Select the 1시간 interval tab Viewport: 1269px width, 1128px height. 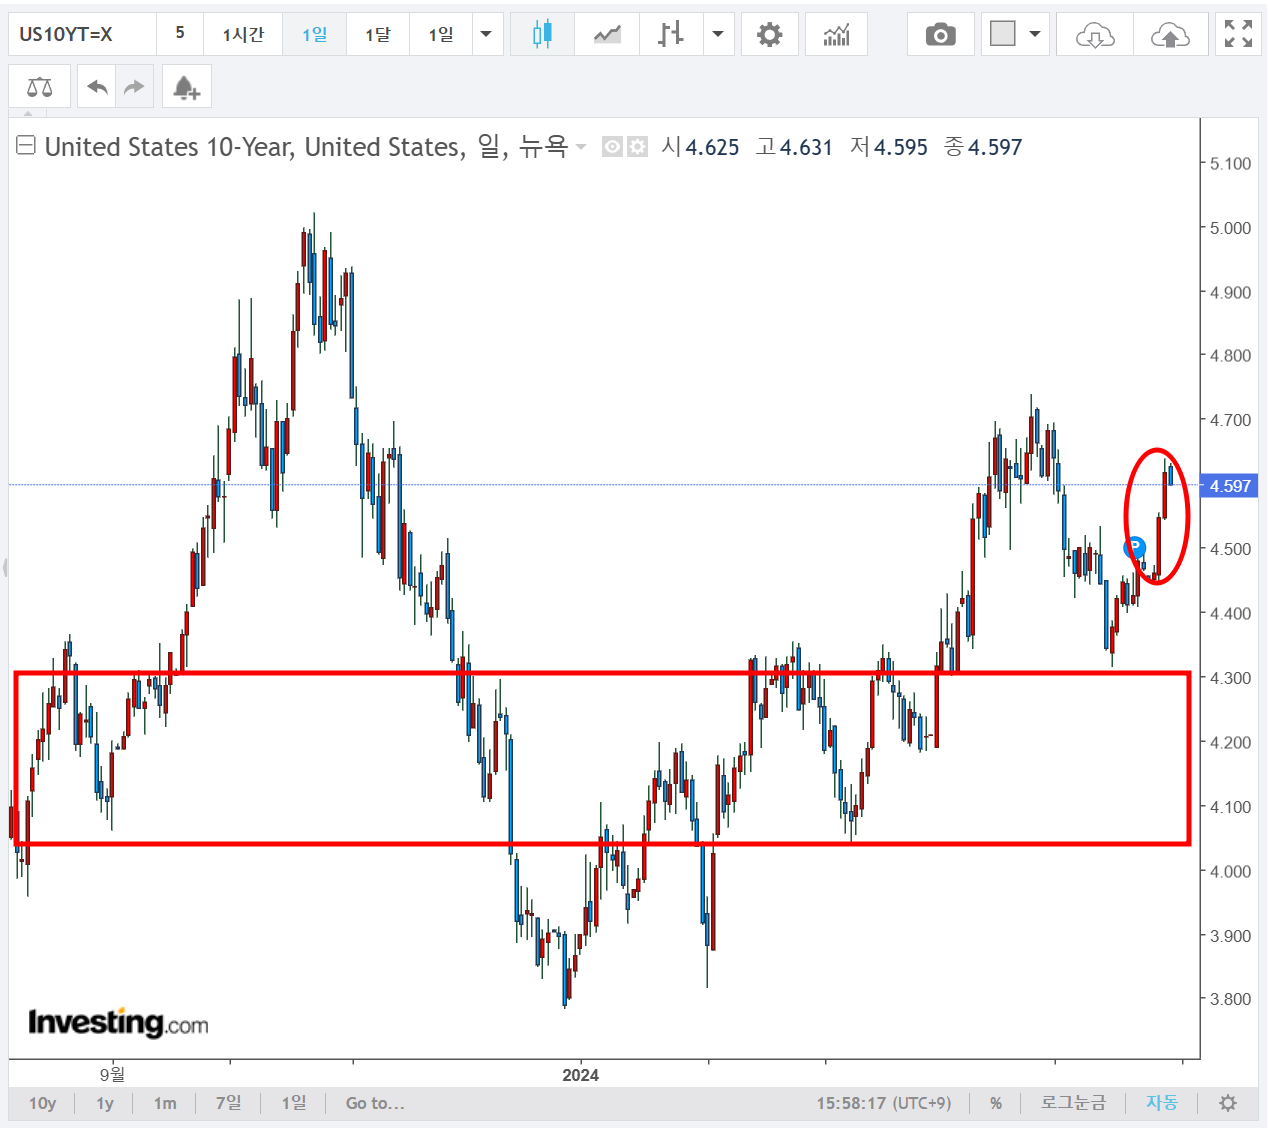pos(243,35)
